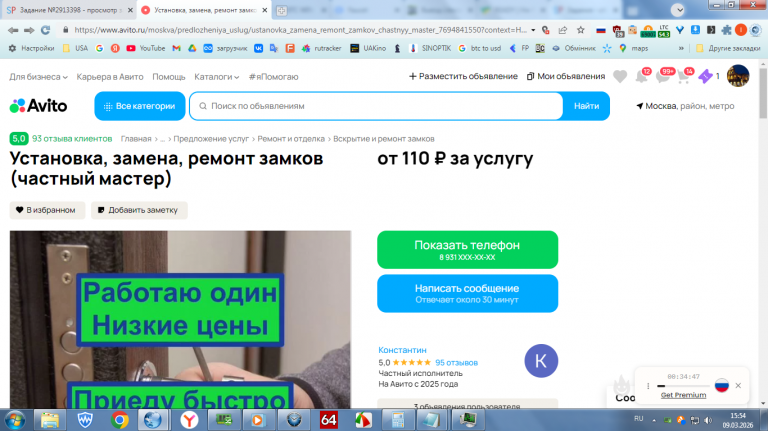The width and height of the screenshot is (768, 431).
Task: Open the SINOPTIK weather bookmark
Action: tap(430, 48)
